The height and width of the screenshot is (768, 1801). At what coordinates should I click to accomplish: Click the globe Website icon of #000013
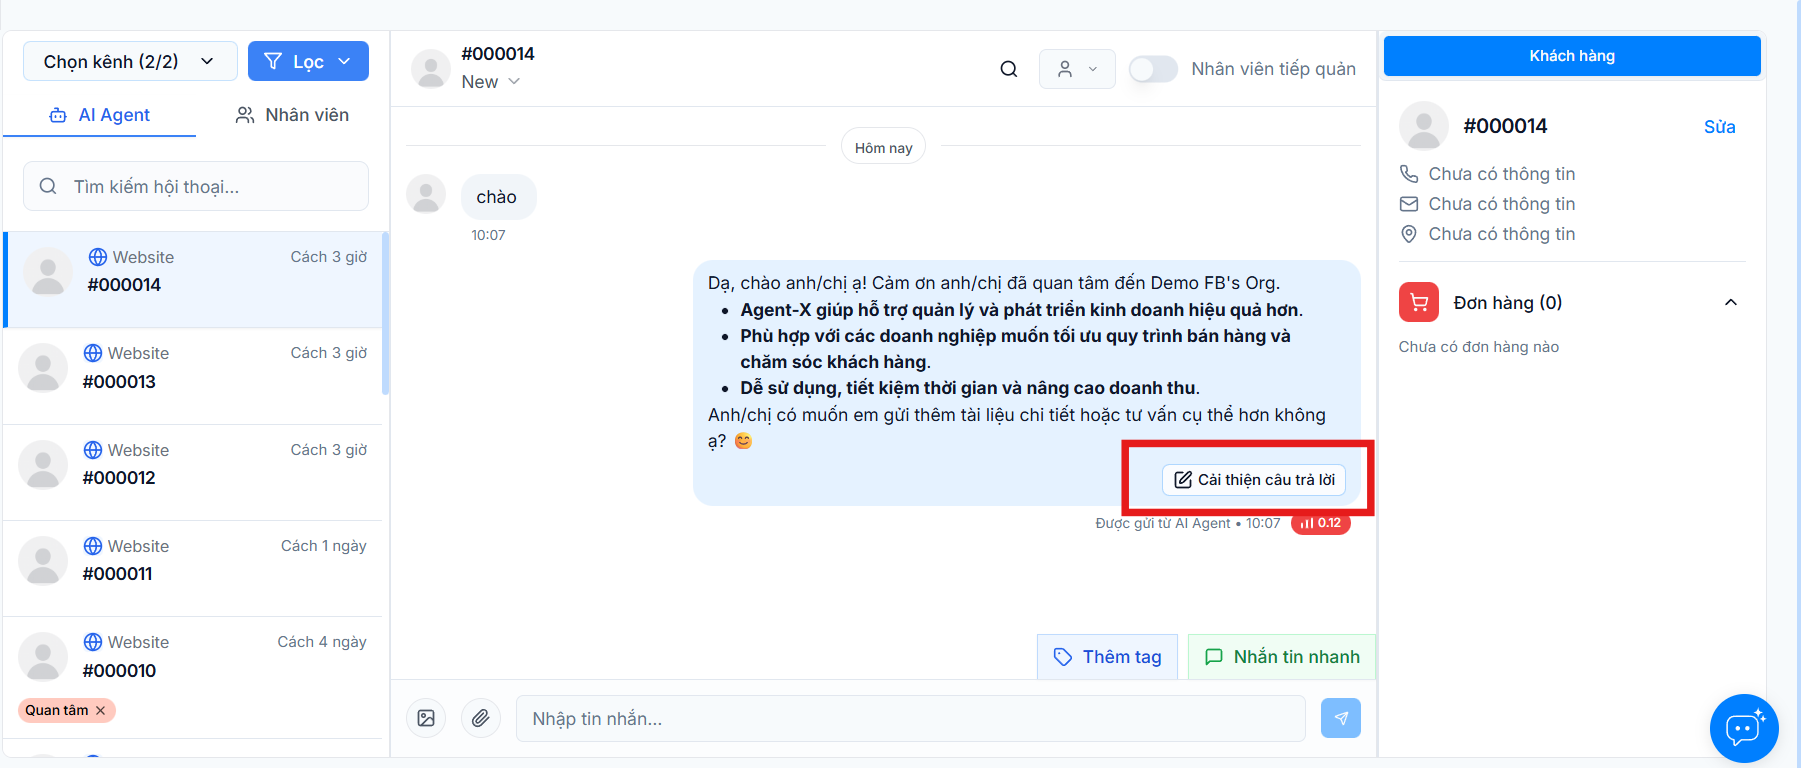point(93,353)
